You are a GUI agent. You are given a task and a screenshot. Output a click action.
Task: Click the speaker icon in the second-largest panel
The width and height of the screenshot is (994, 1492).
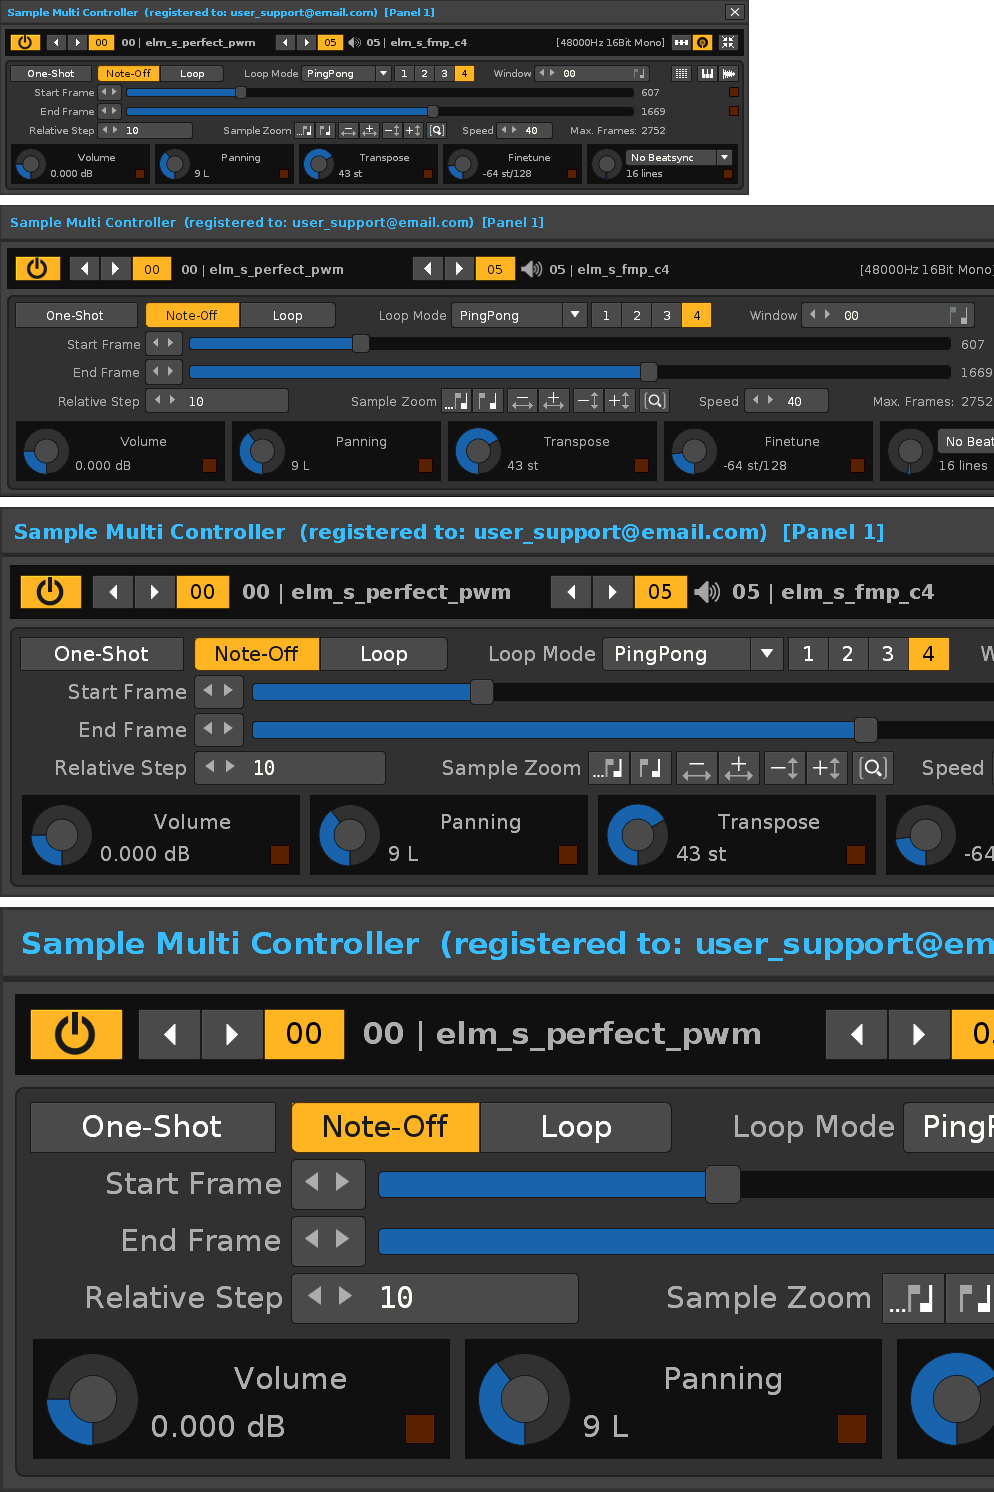tap(707, 592)
